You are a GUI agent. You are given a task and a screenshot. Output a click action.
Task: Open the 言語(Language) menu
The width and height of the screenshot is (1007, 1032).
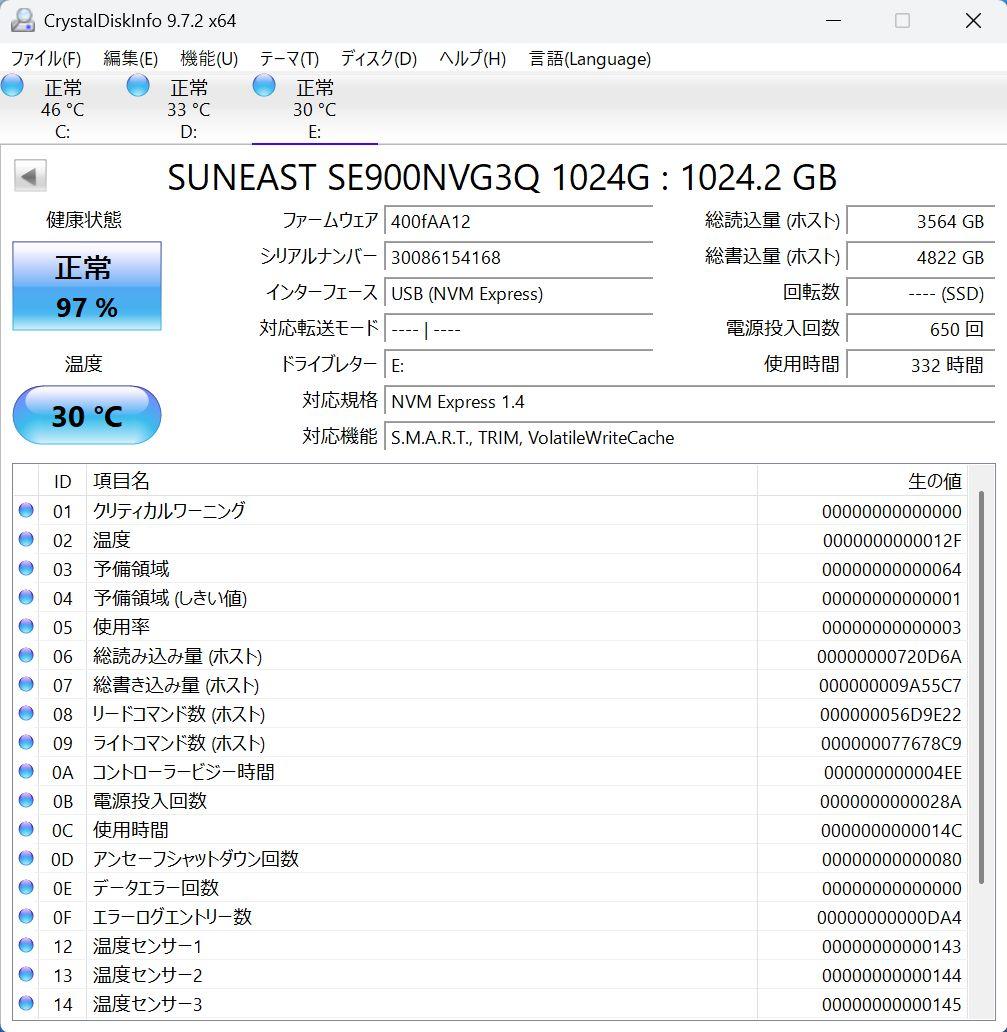pos(589,59)
